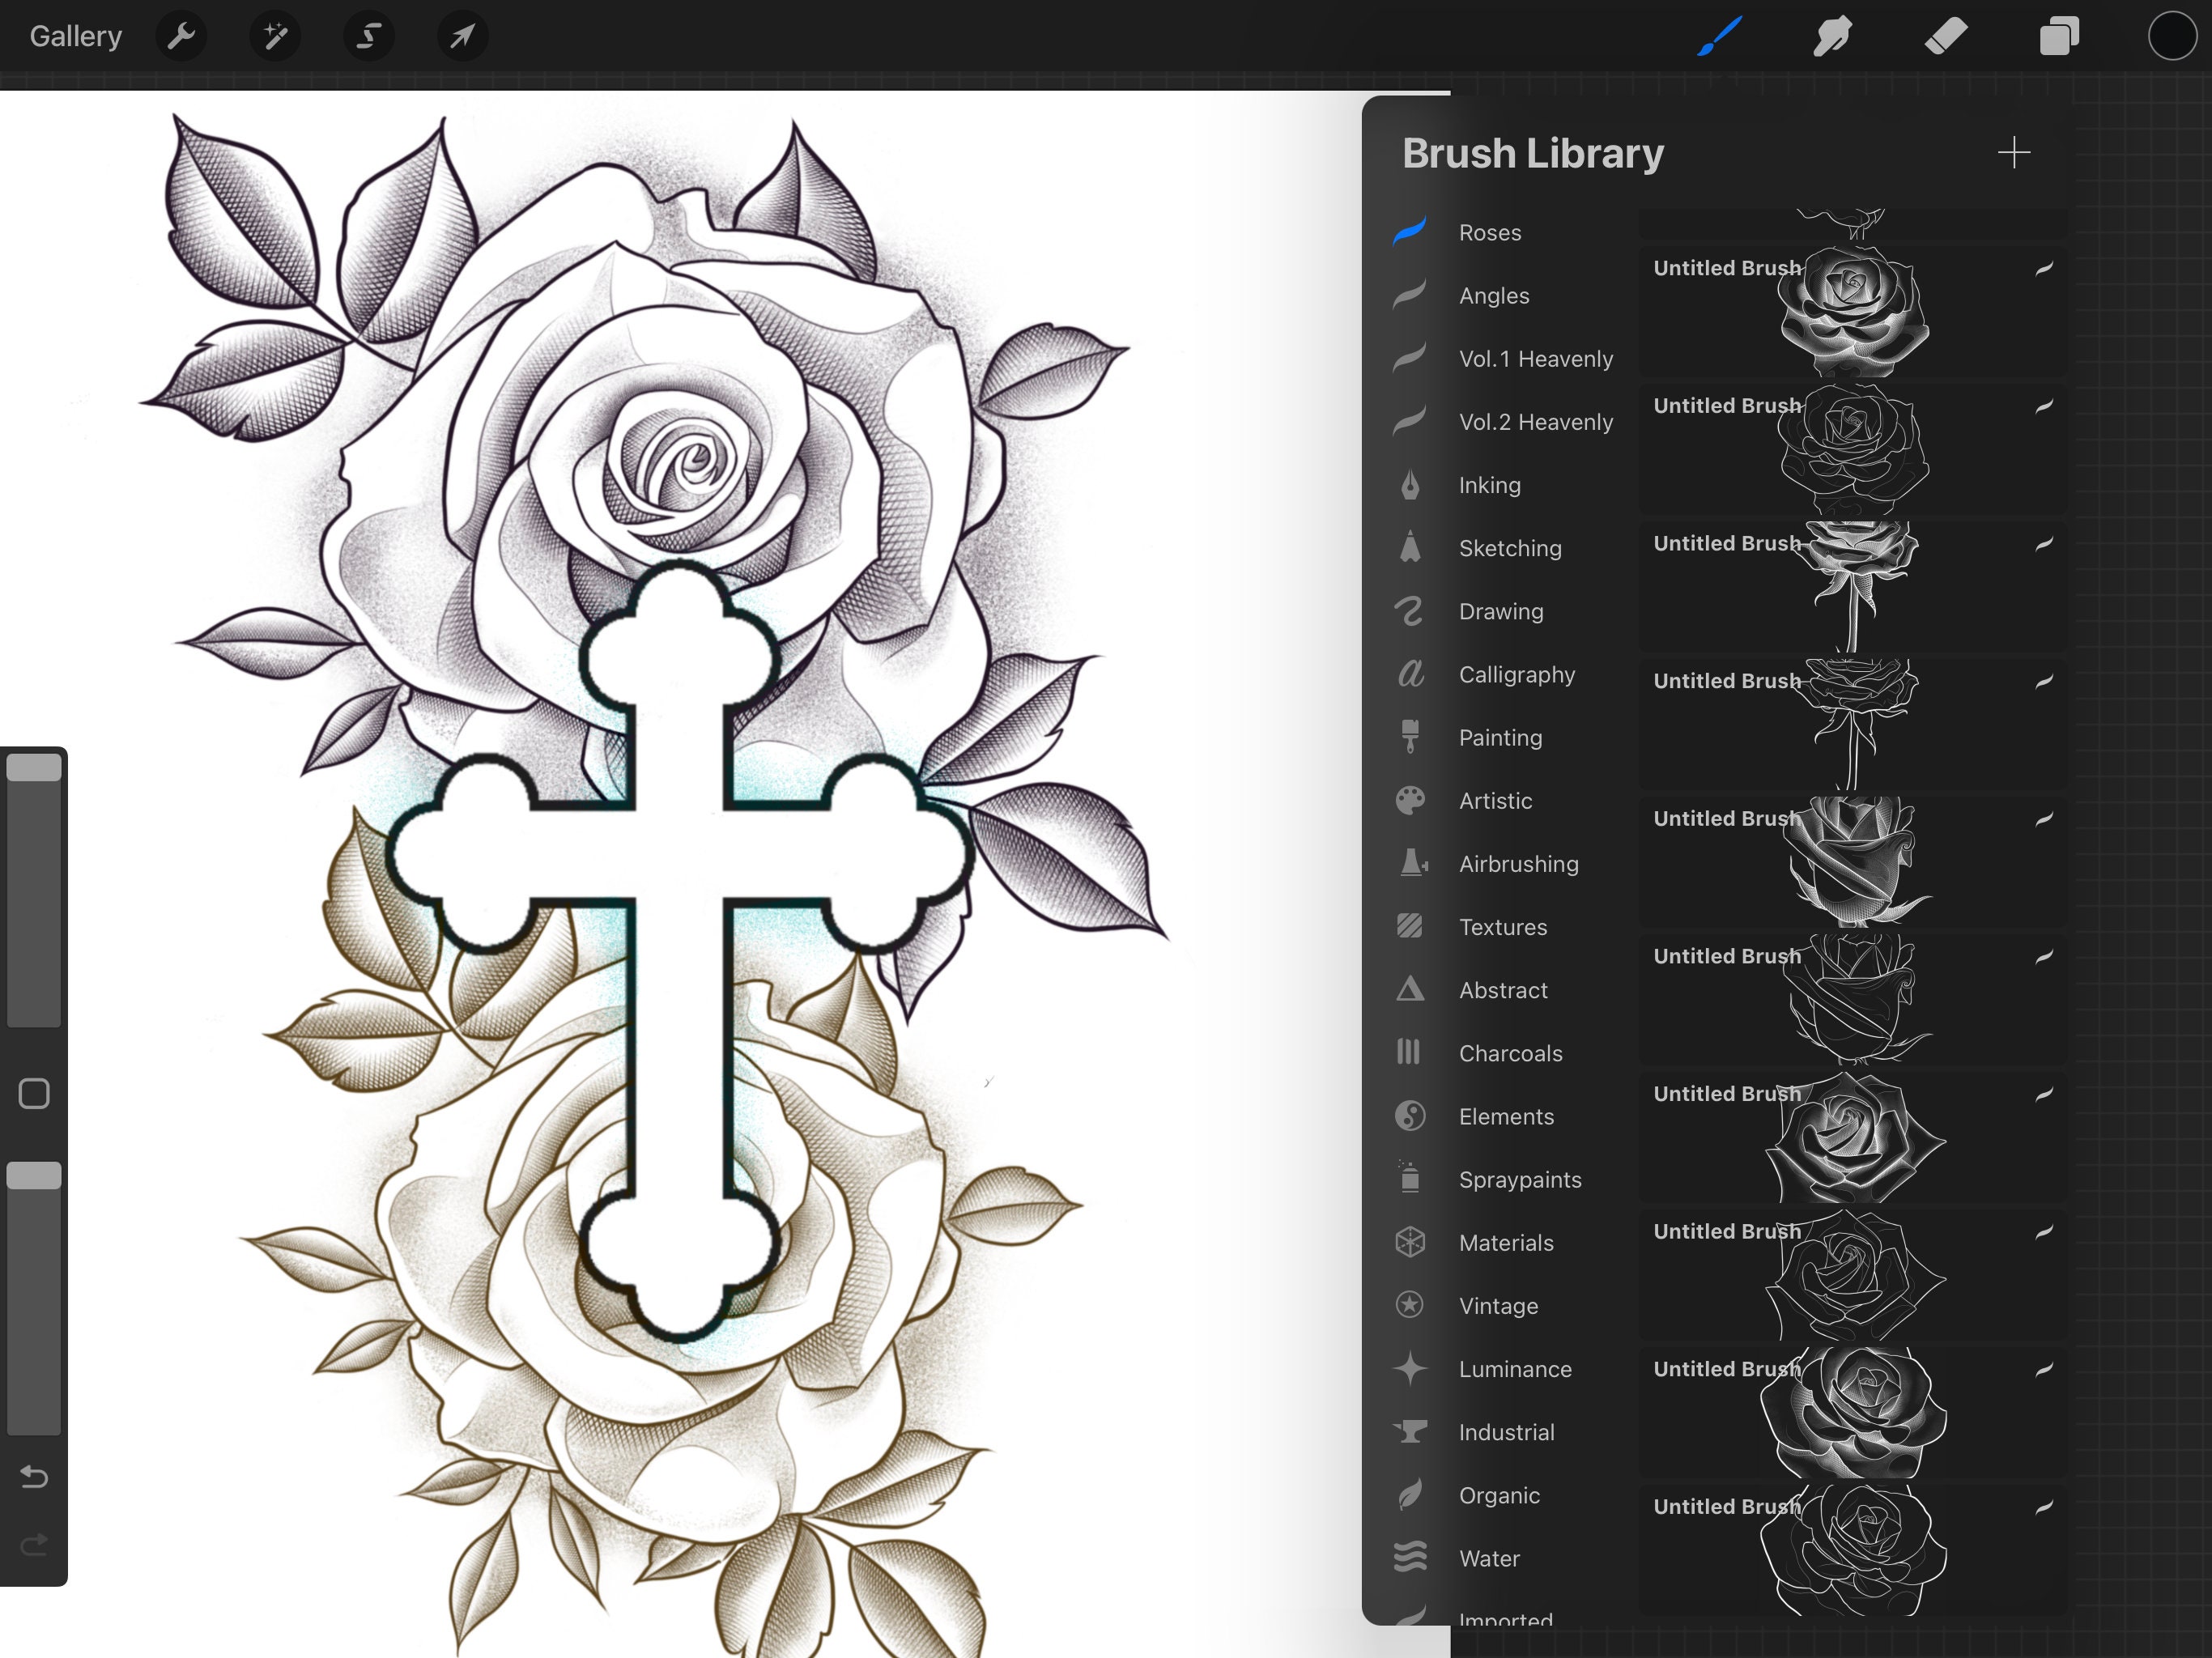Image resolution: width=2212 pixels, height=1658 pixels.
Task: Click the Textures hatched square icon
Action: pyautogui.click(x=1409, y=926)
